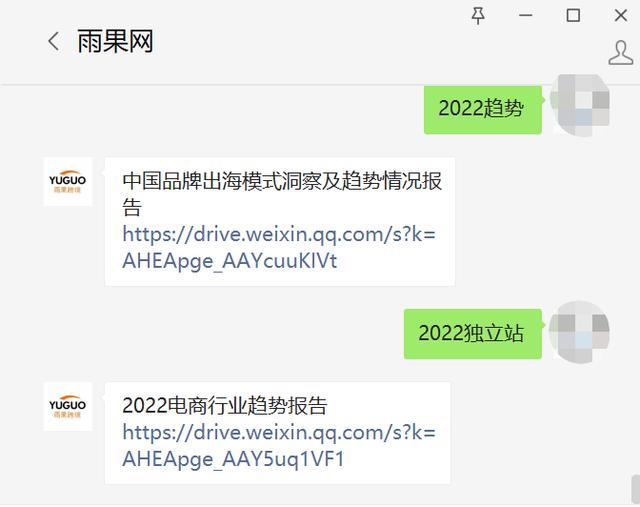Click the 2022电商行业趋势报告 title text

coord(224,405)
